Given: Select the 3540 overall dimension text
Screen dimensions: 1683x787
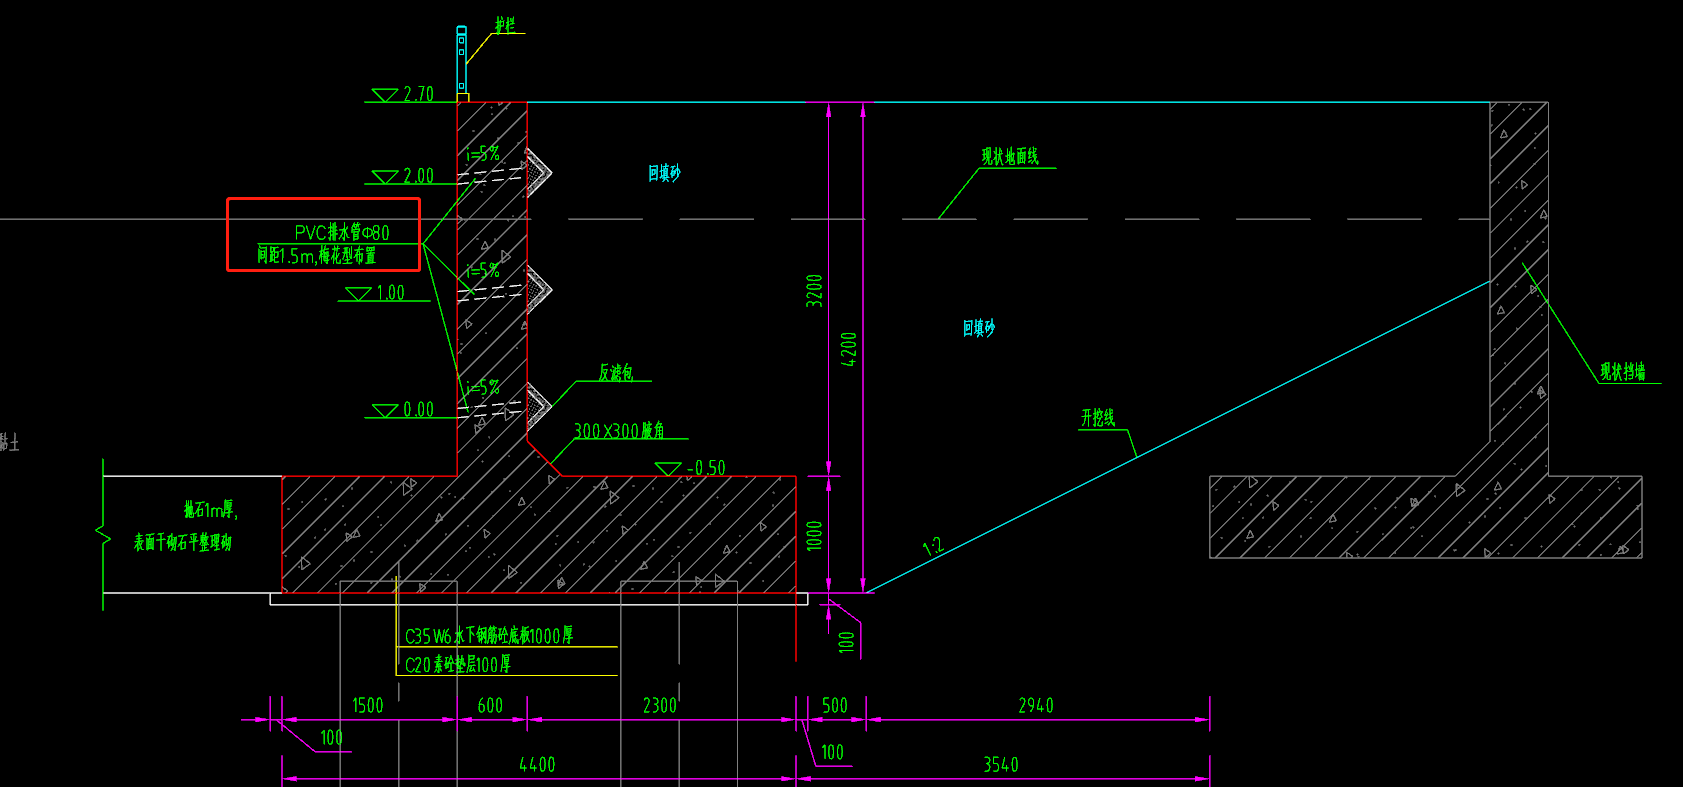Looking at the screenshot, I should click(1001, 765).
